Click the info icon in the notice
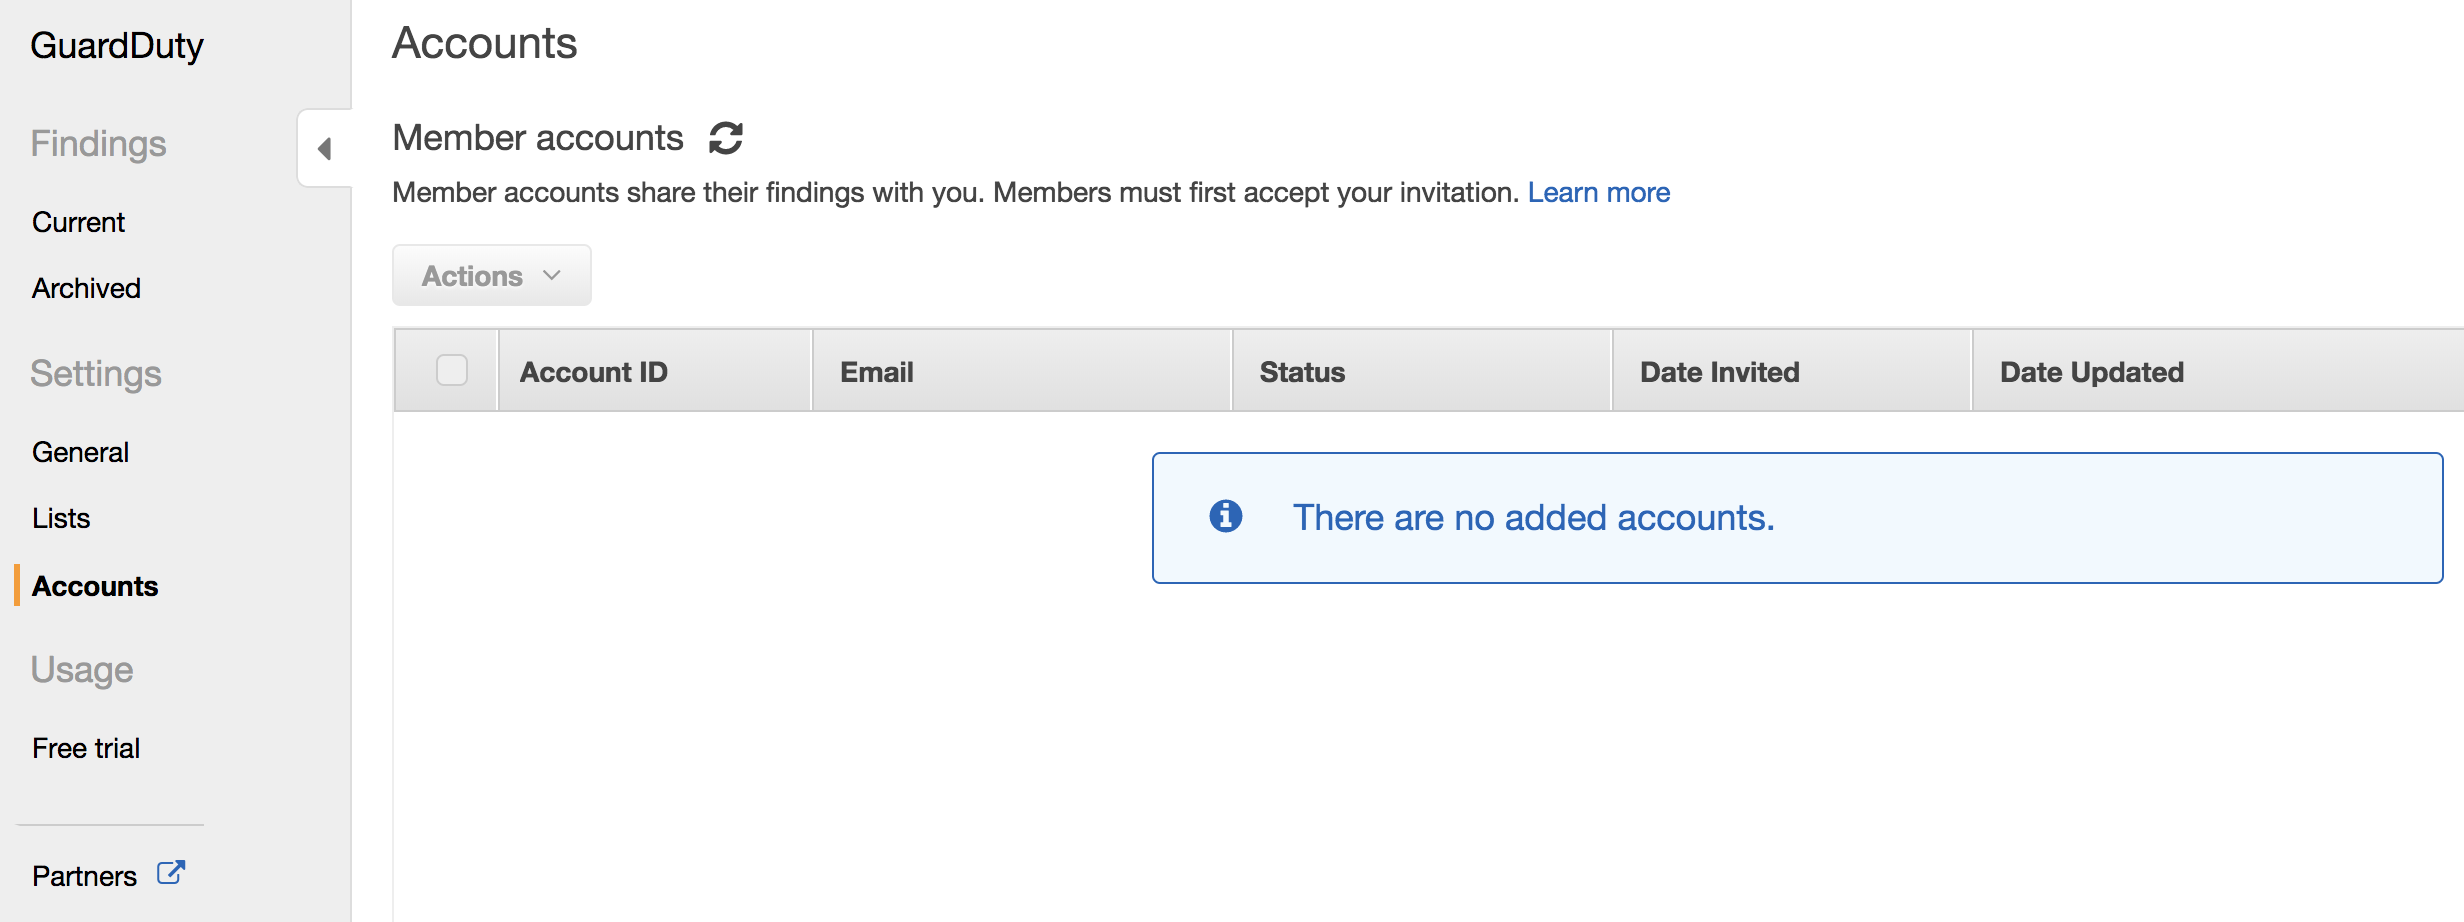This screenshot has height=922, width=2464. pos(1225,517)
